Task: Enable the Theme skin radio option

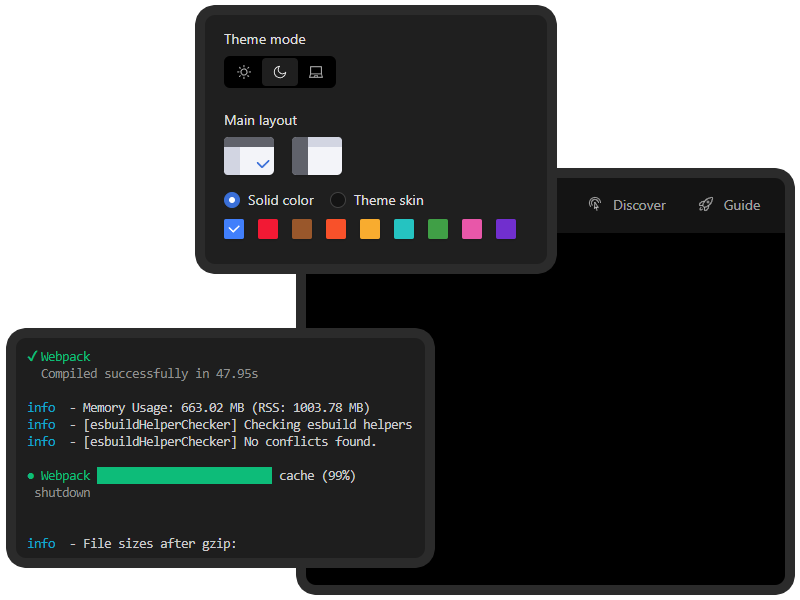Action: pos(338,200)
